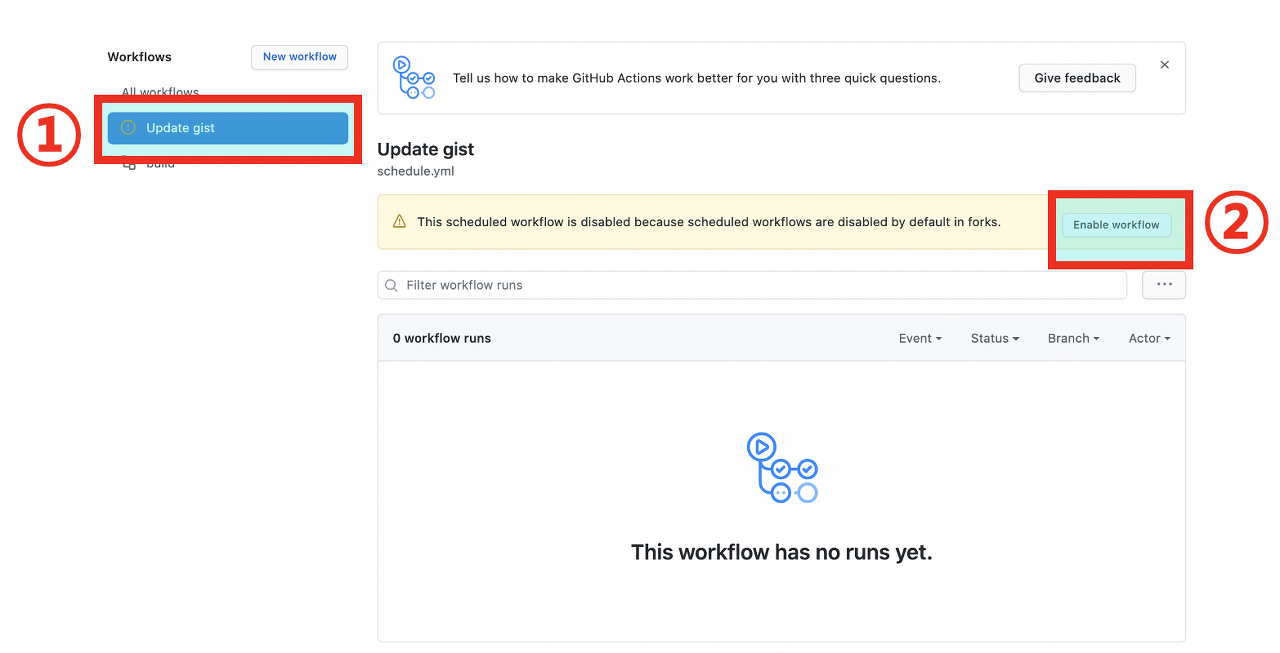Open the Status filter dropdown

click(995, 339)
